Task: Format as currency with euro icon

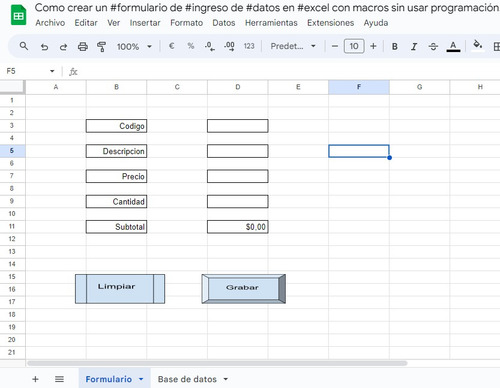Action: (171, 46)
